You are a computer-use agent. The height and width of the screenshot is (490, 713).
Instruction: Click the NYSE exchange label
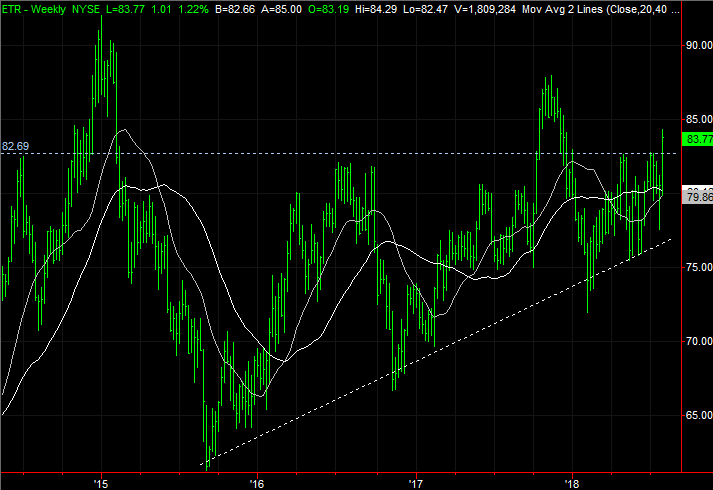pos(85,9)
